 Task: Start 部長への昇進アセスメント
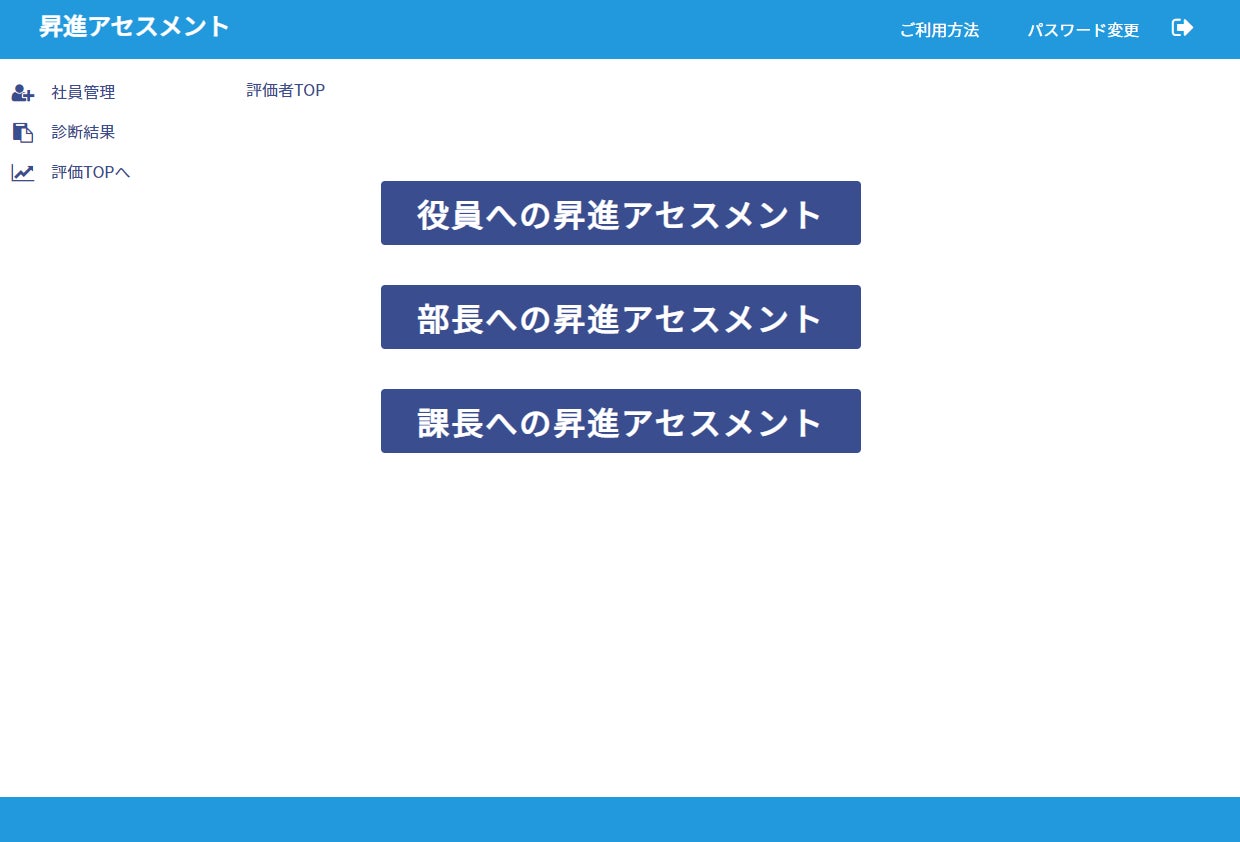coord(621,317)
